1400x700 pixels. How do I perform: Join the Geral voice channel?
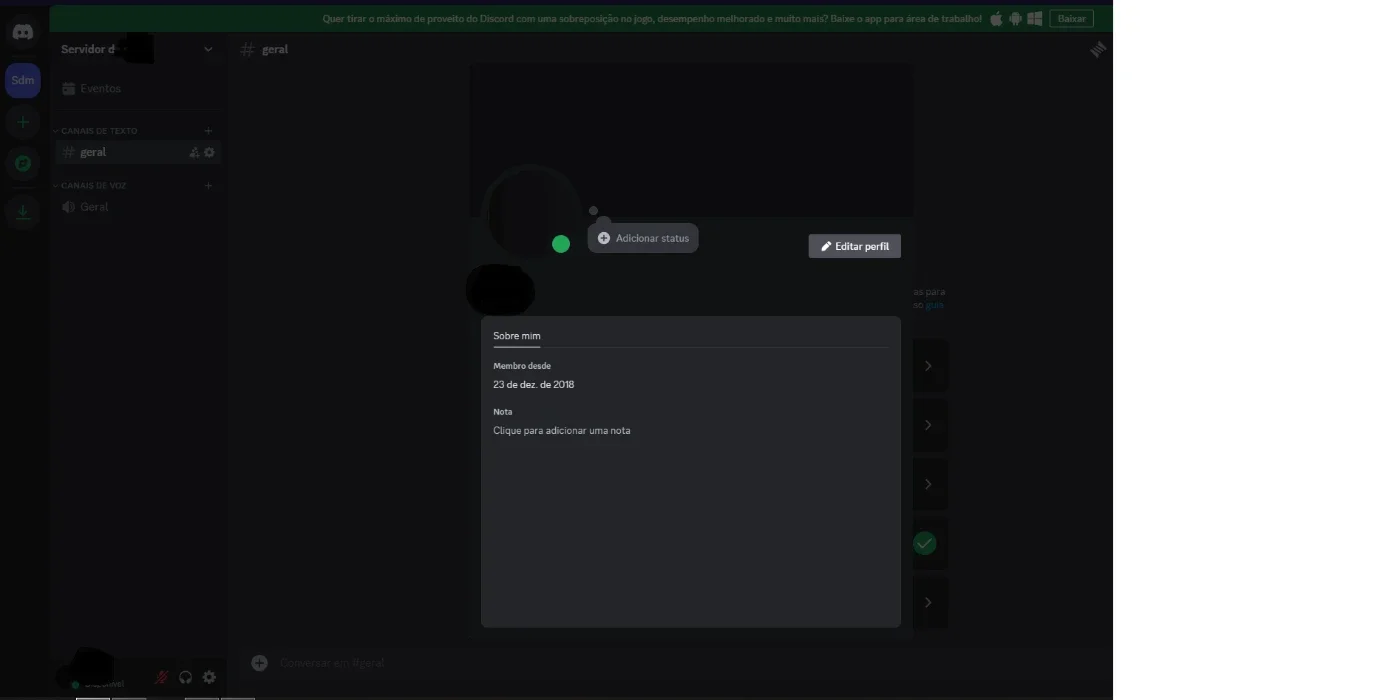[x=137, y=207]
